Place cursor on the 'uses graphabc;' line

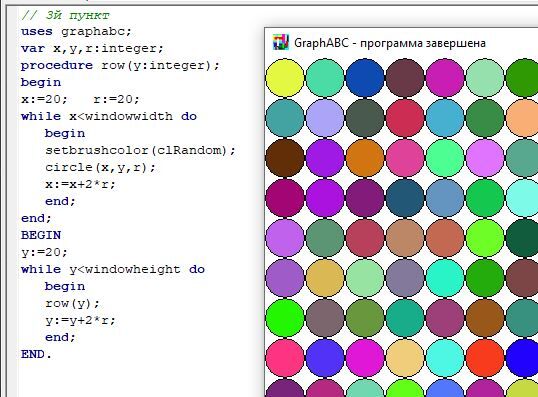[76, 32]
